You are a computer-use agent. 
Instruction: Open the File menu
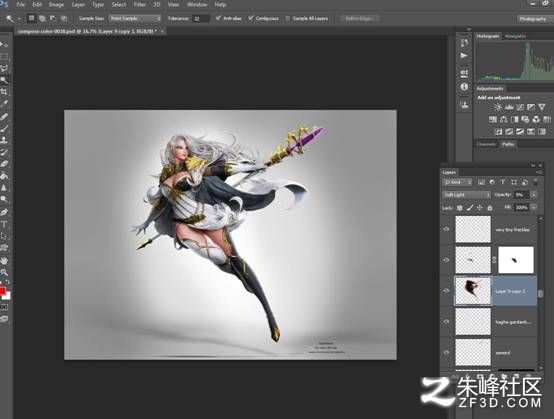point(20,5)
